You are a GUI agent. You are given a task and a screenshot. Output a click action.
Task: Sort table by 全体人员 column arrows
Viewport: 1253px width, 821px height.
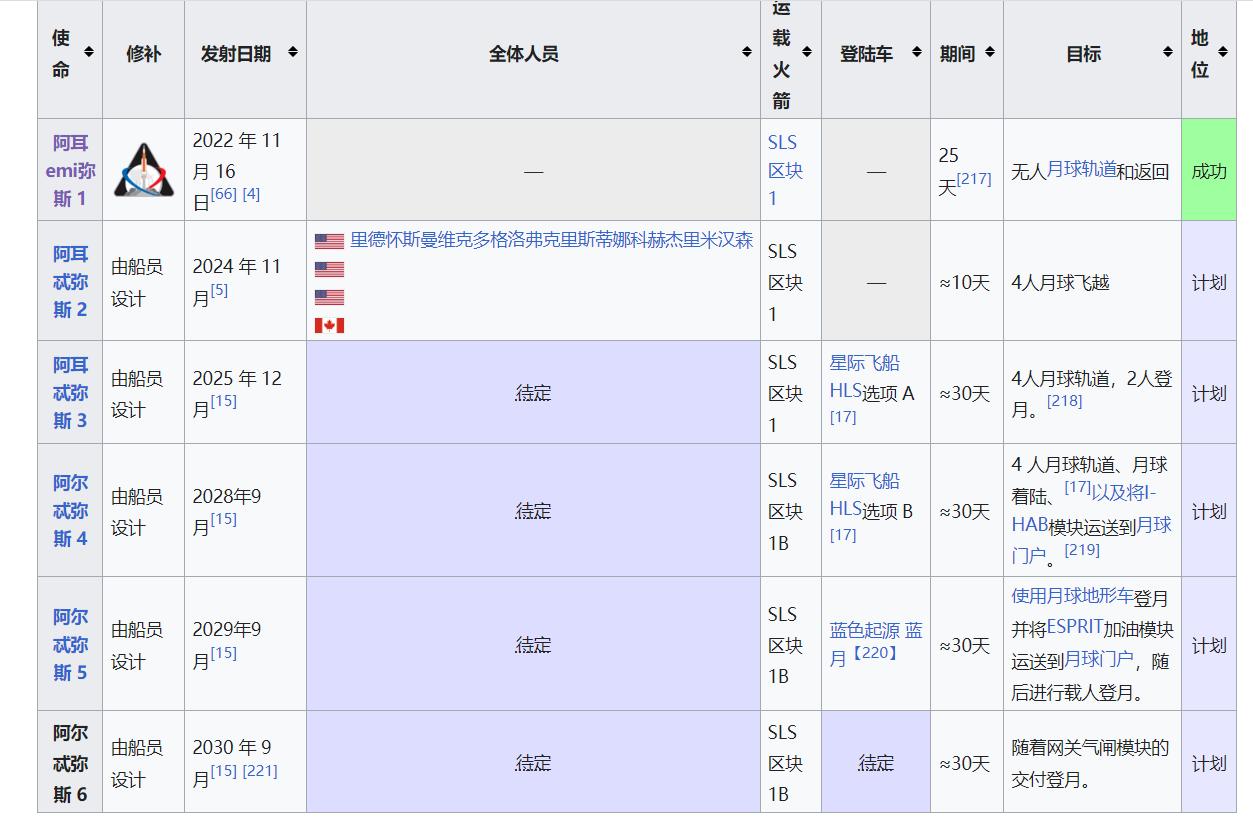pos(746,52)
